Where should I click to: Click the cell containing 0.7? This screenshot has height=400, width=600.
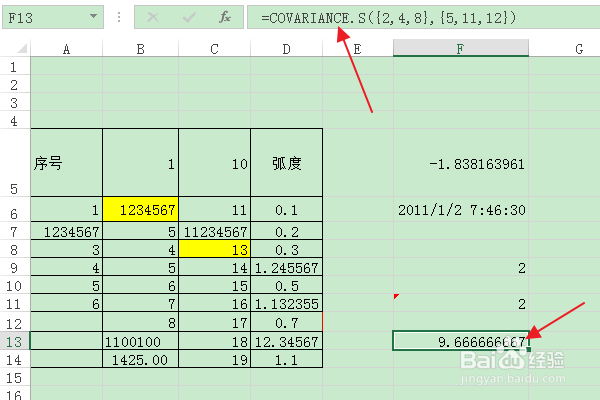287,322
